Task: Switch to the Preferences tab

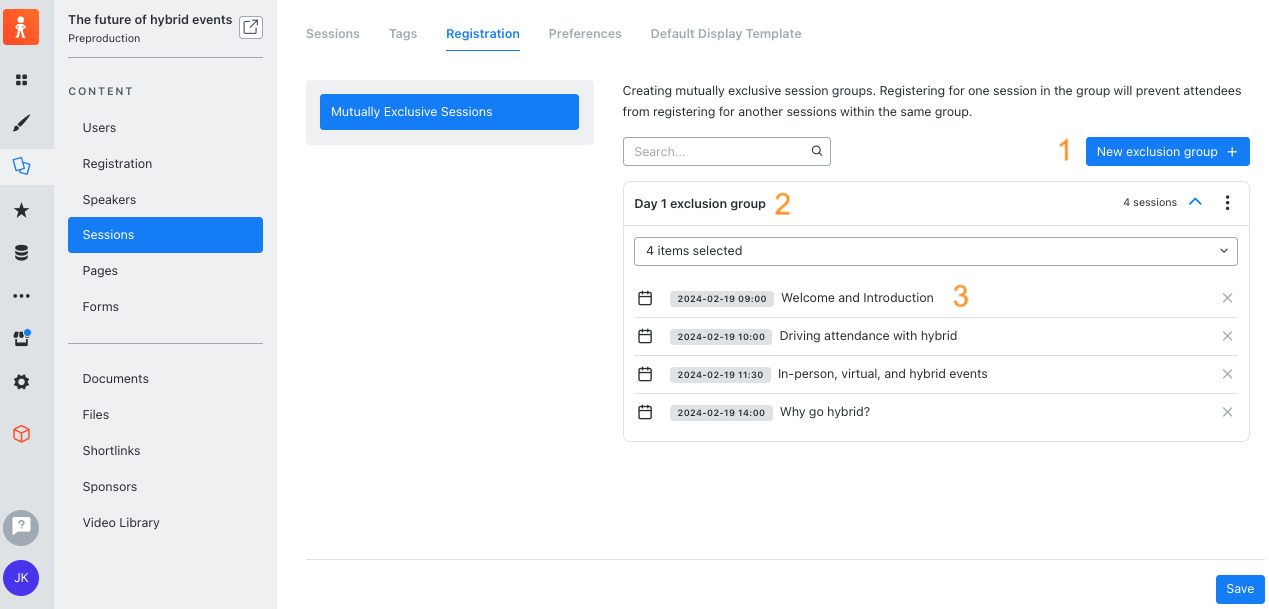Action: coord(585,33)
